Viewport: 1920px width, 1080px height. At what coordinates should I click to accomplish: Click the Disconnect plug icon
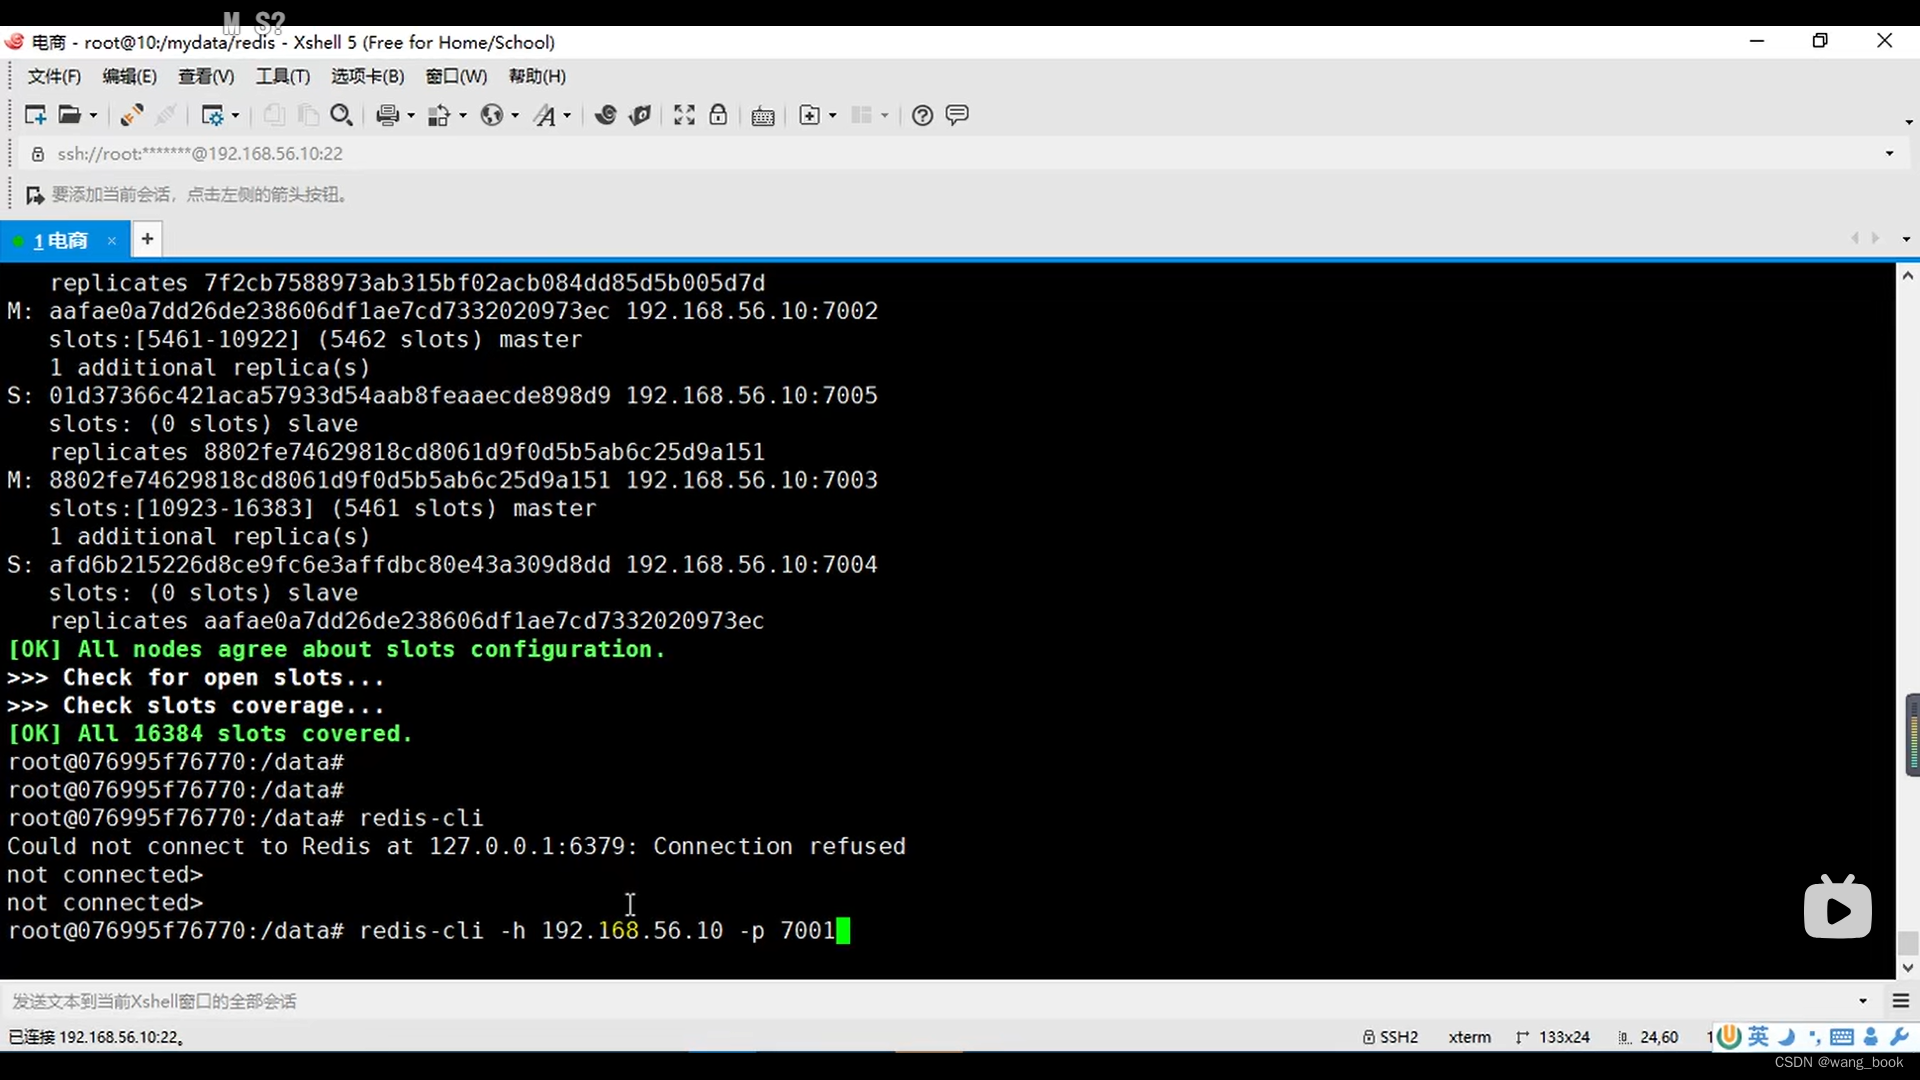click(x=131, y=115)
